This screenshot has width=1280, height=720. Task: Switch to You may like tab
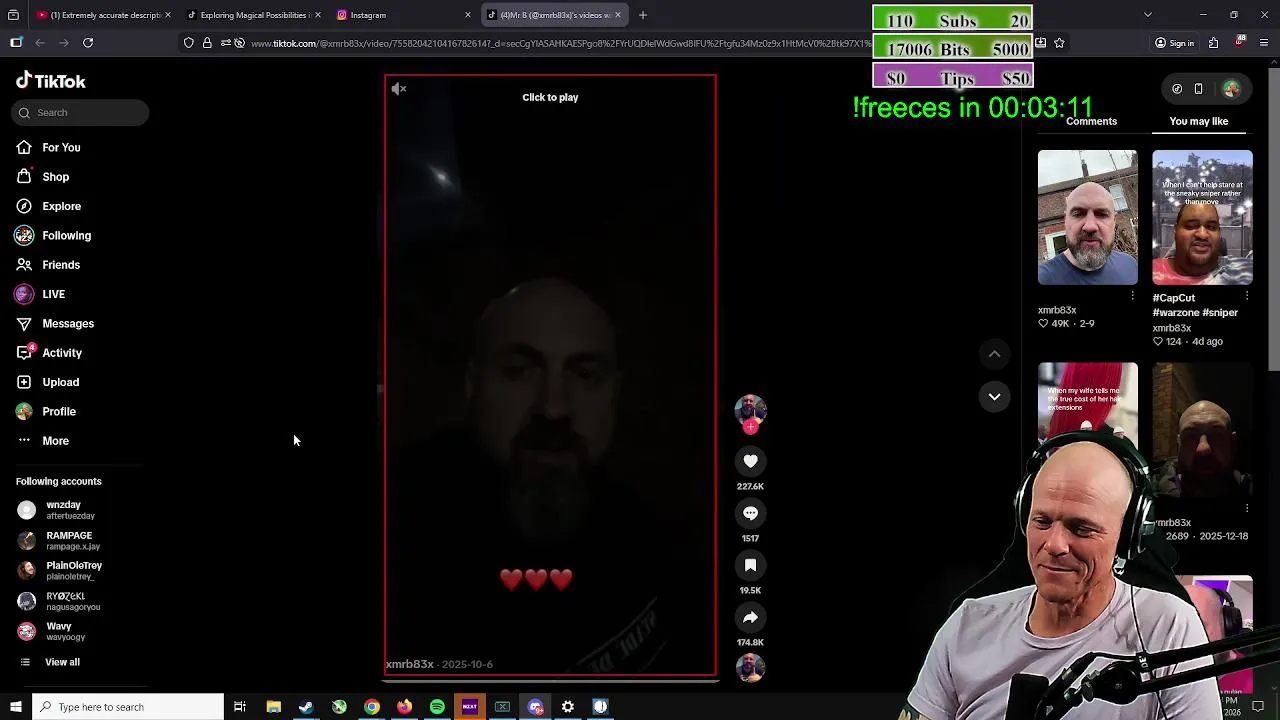[1199, 121]
